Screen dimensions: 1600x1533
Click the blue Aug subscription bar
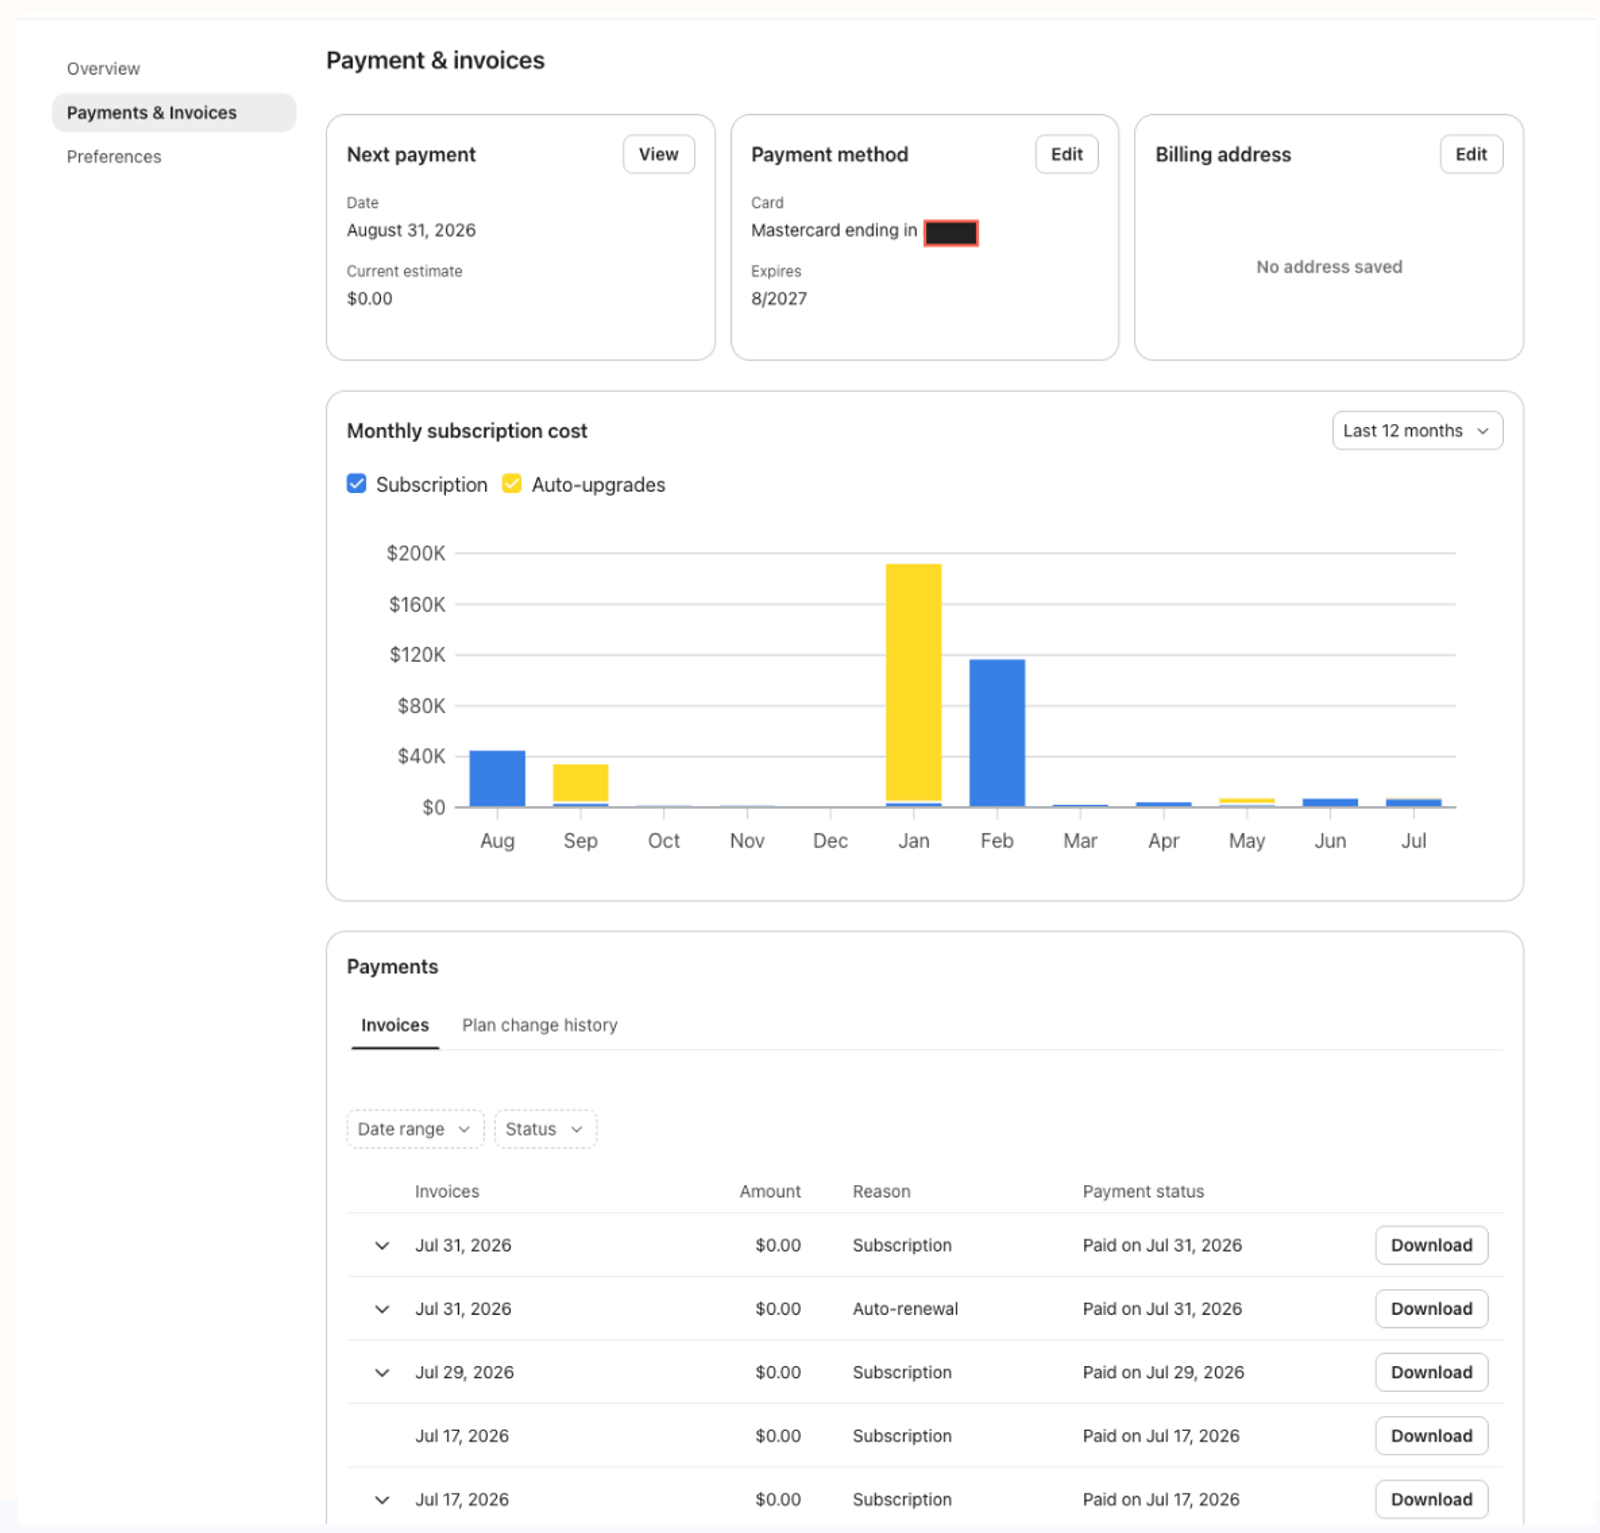pos(497,779)
